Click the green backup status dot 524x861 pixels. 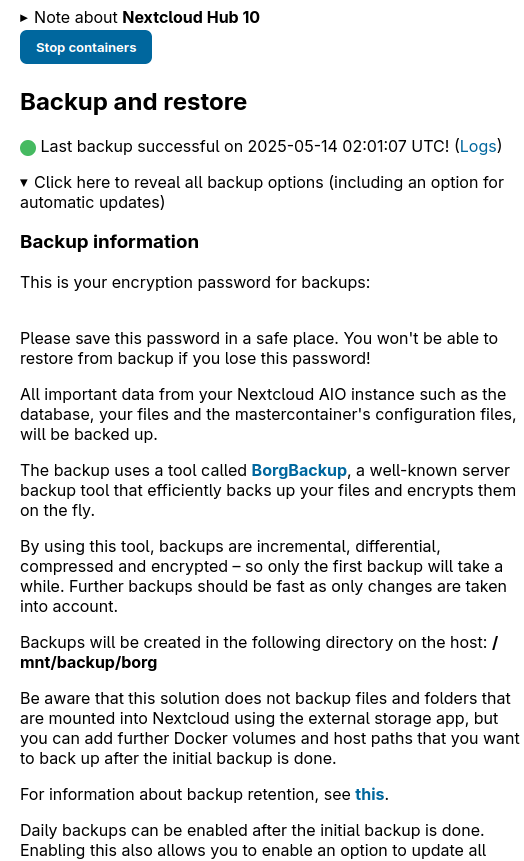(28, 147)
